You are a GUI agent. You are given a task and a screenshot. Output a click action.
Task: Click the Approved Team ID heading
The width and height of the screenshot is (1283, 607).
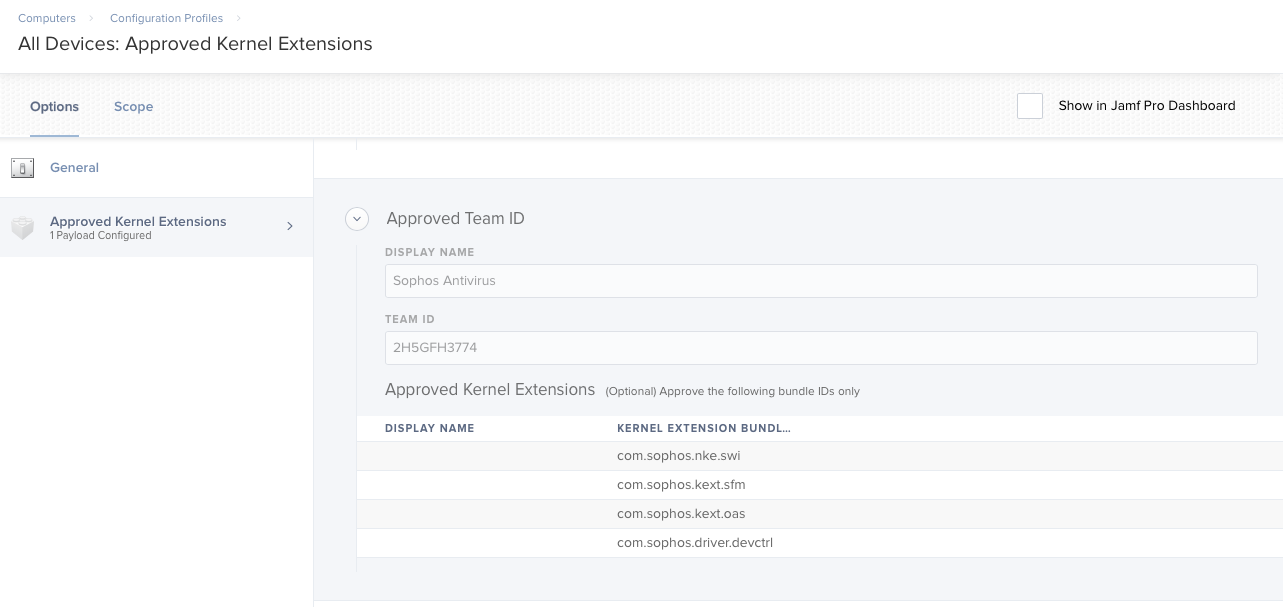[x=455, y=219]
